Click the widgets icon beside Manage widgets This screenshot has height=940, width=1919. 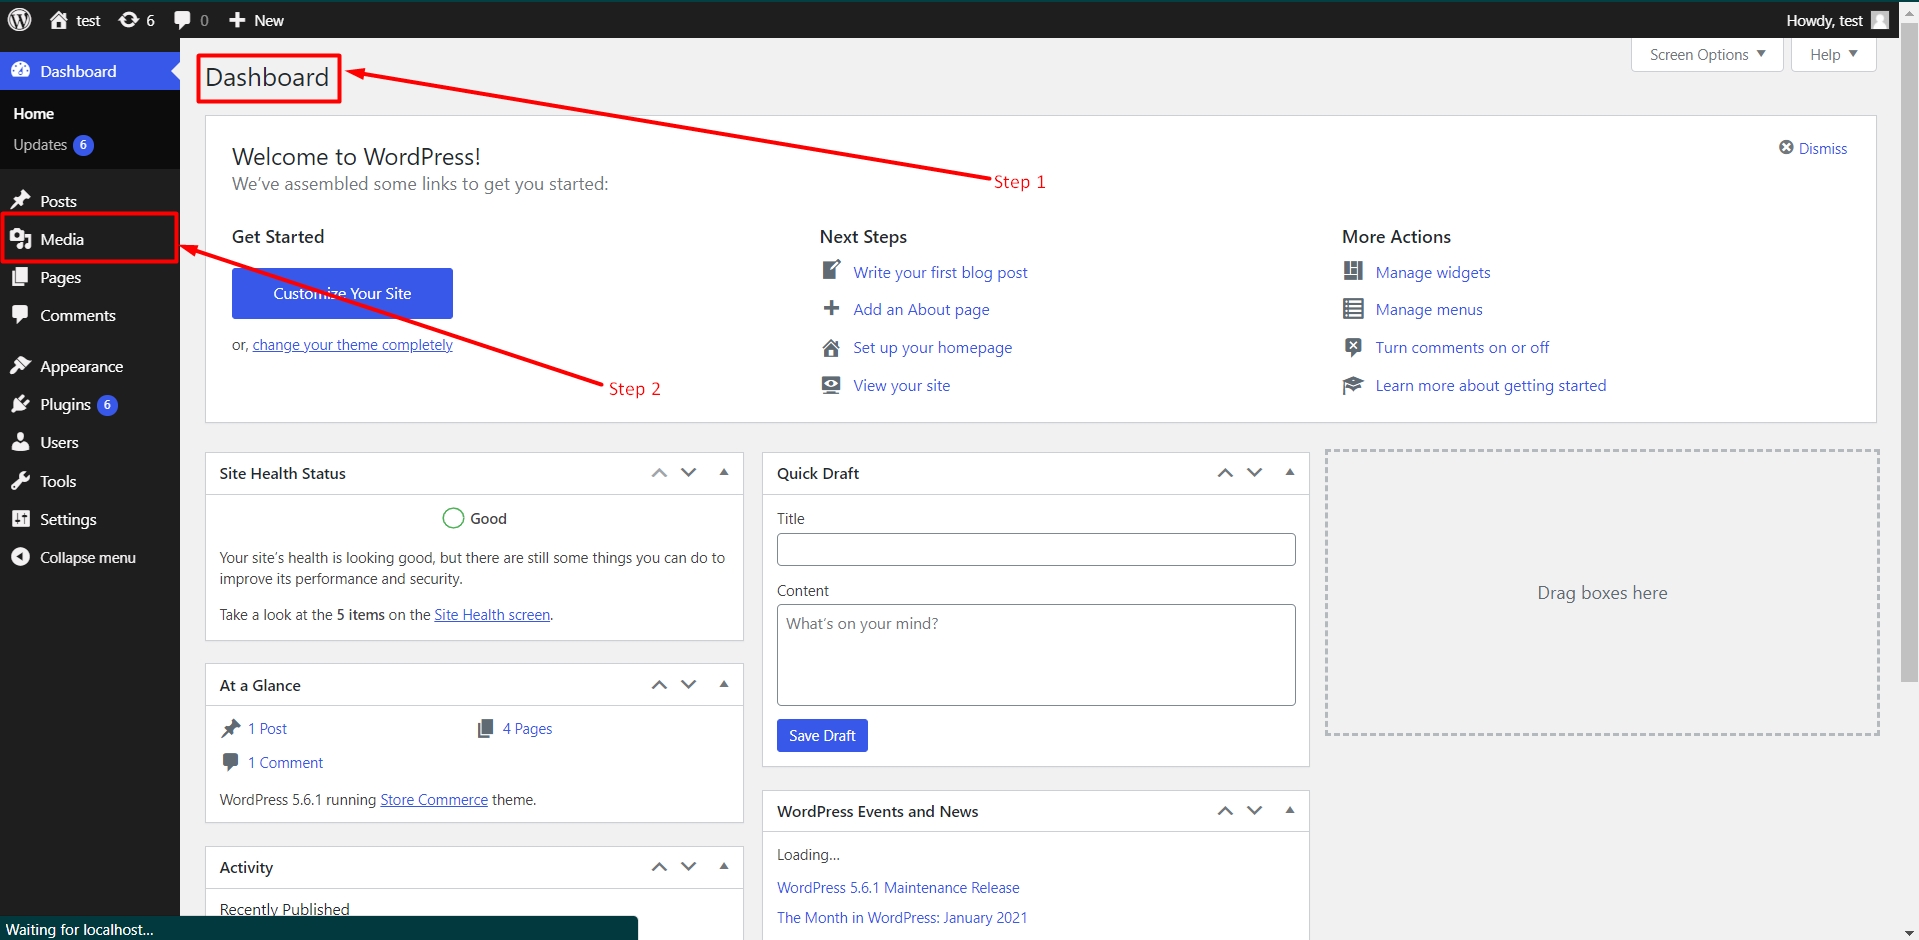pos(1353,271)
